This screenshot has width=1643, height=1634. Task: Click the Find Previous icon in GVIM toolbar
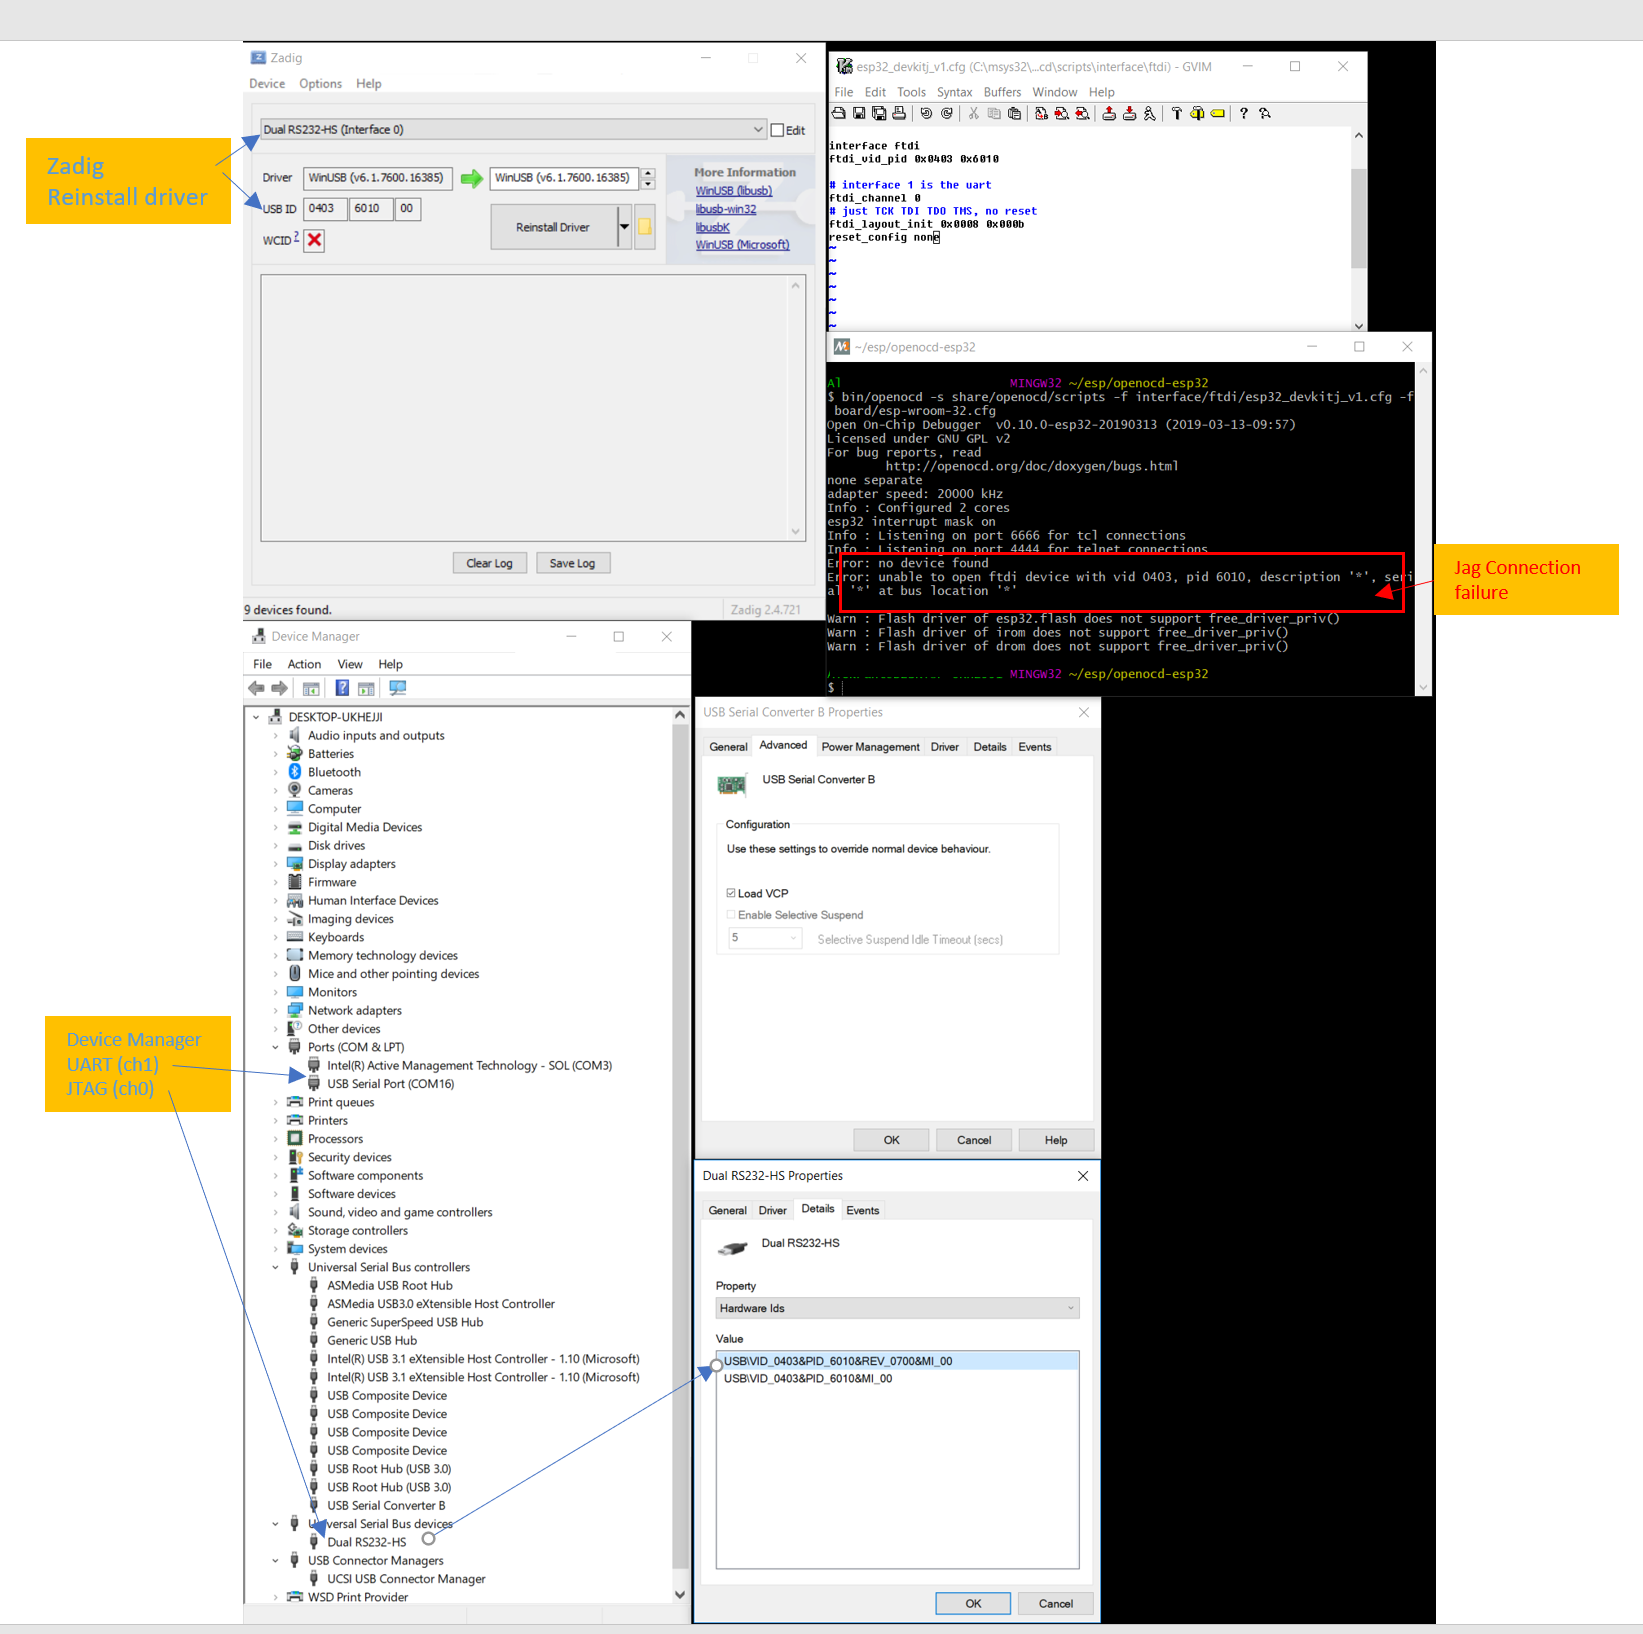[1082, 114]
